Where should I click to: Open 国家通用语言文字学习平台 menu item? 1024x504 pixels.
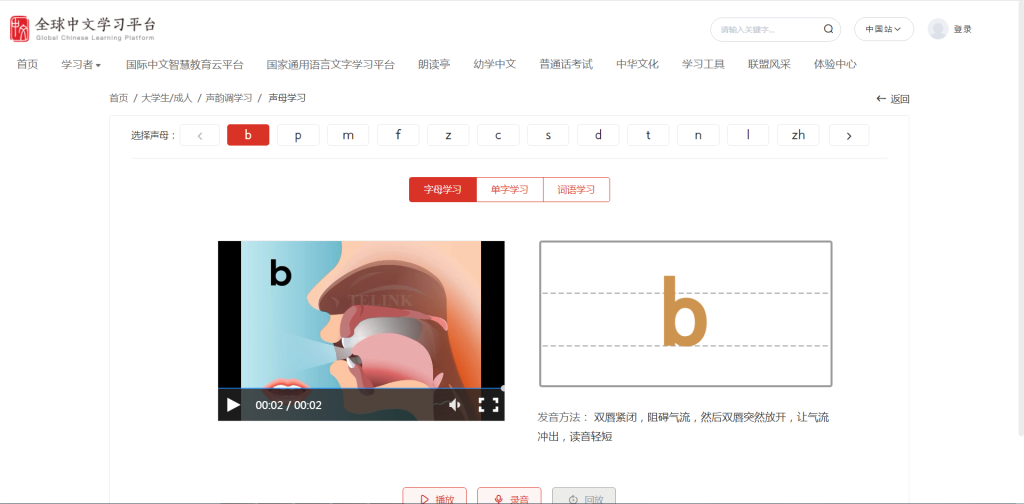click(330, 64)
